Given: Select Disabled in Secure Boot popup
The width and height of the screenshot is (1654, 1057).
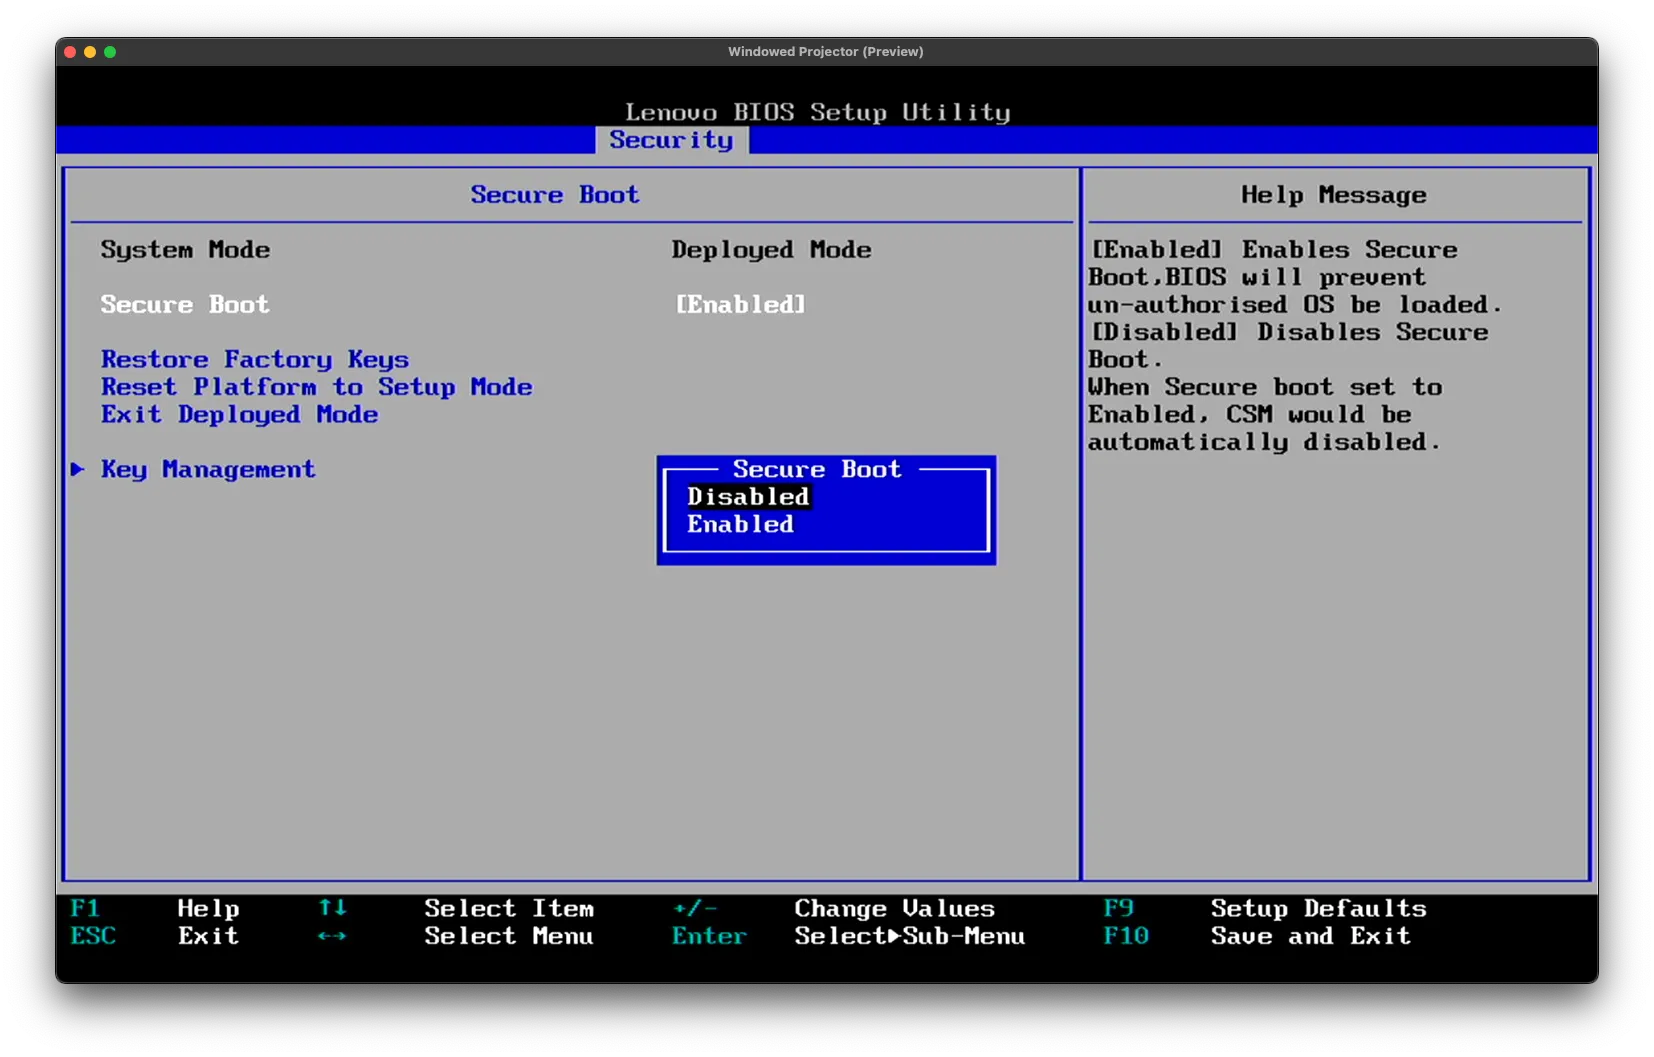Looking at the screenshot, I should (748, 497).
